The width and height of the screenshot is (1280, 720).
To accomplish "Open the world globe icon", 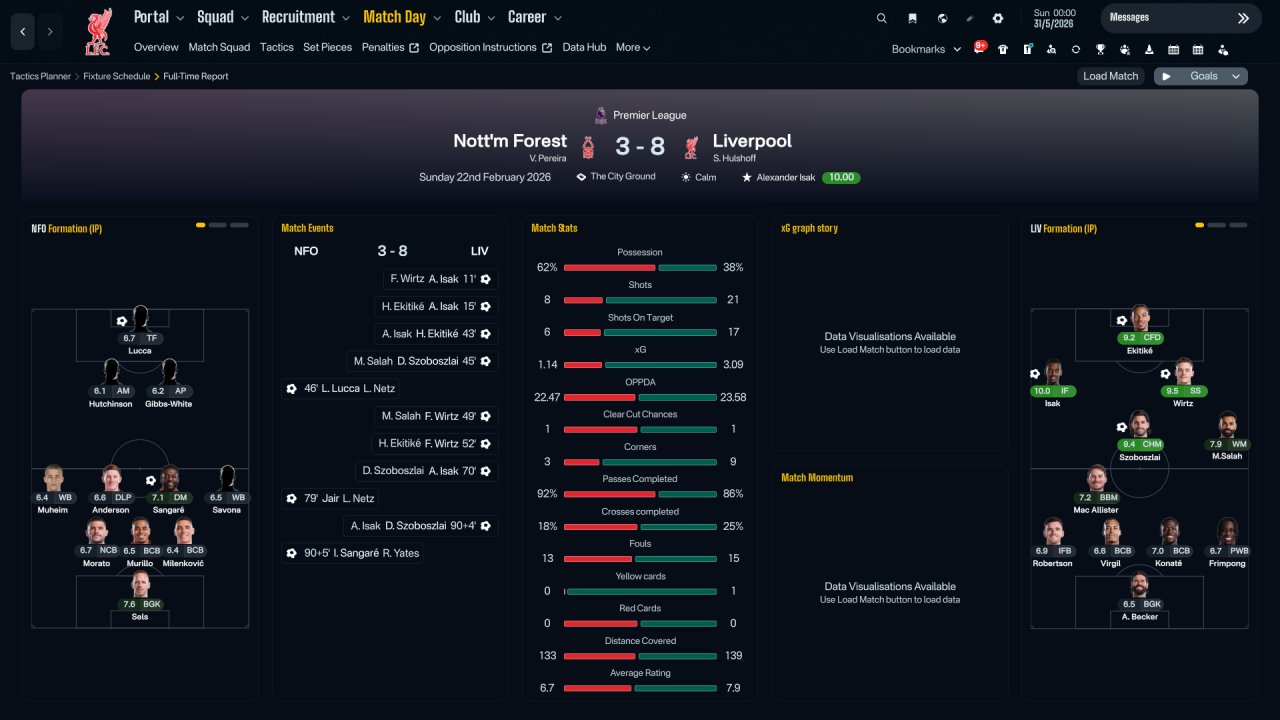I will point(942,18).
